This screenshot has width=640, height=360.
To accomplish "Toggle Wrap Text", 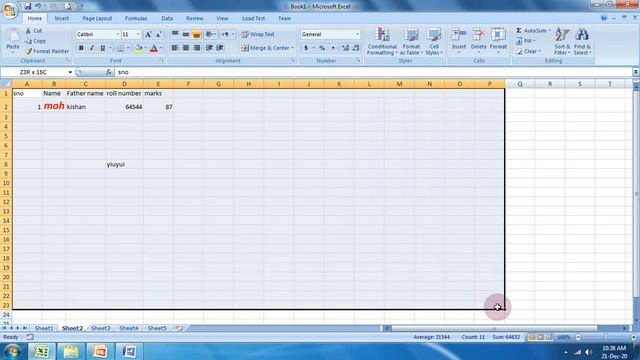I will [x=258, y=35].
